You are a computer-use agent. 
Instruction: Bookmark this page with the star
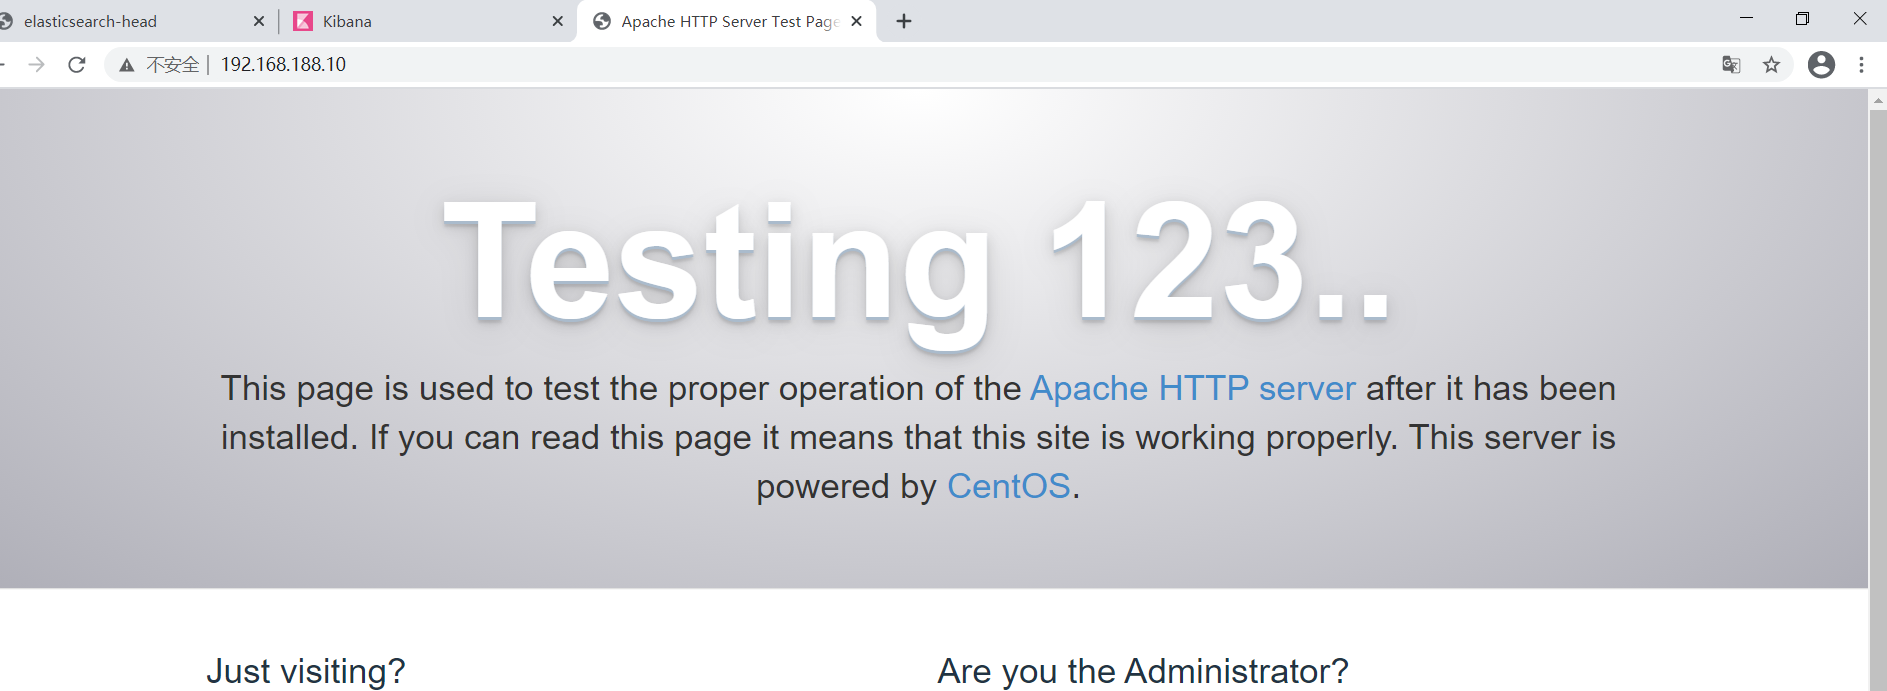point(1772,65)
